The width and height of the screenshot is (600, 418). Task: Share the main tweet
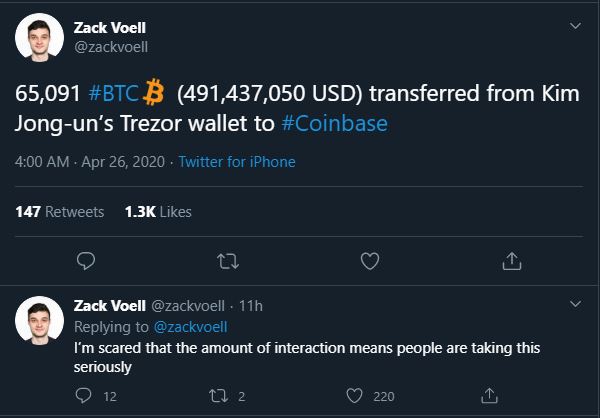coord(511,260)
